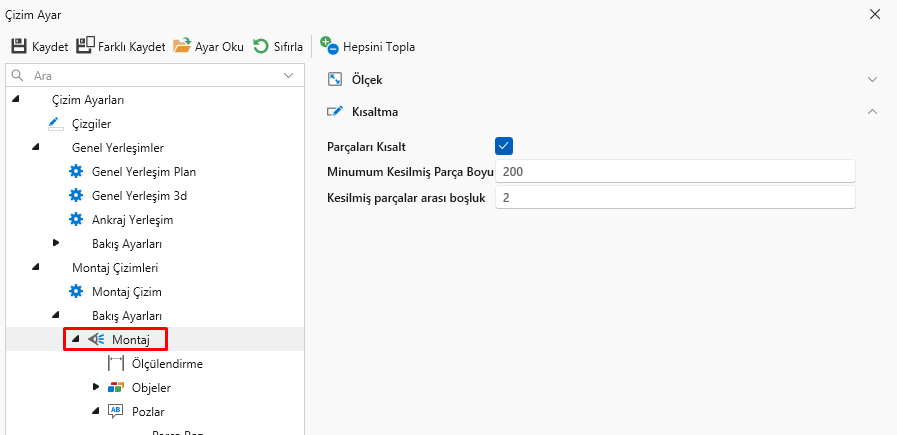Reset settings using the Sıfırla icon
The width and height of the screenshot is (897, 435).
click(x=261, y=46)
